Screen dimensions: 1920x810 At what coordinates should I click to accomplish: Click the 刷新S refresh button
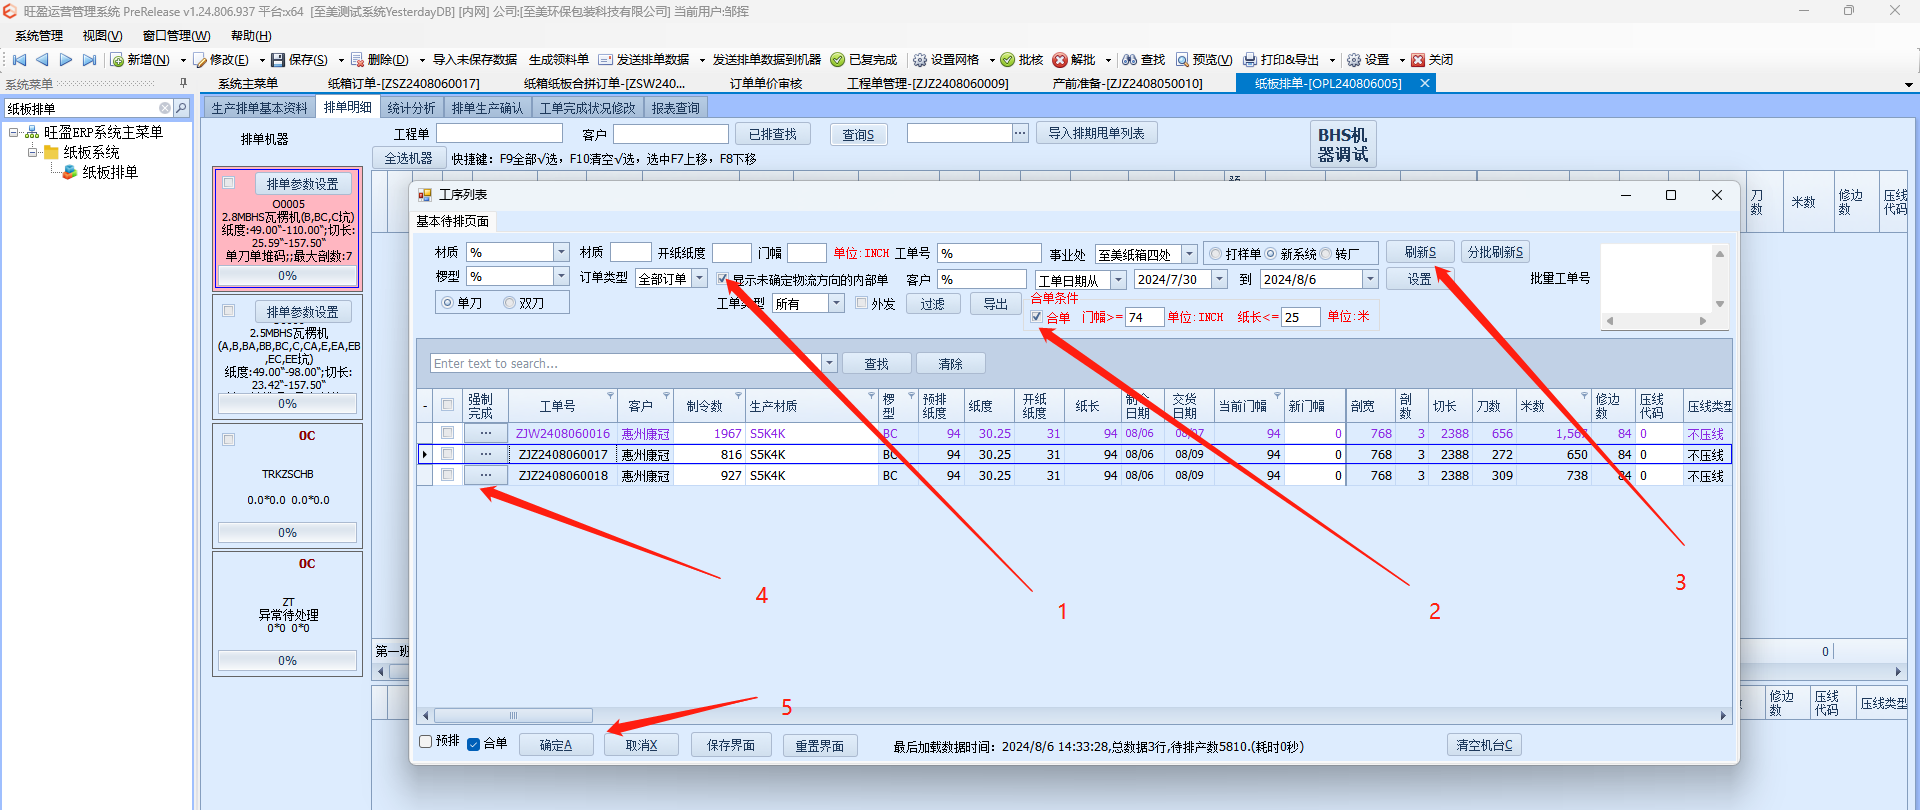(x=1420, y=252)
